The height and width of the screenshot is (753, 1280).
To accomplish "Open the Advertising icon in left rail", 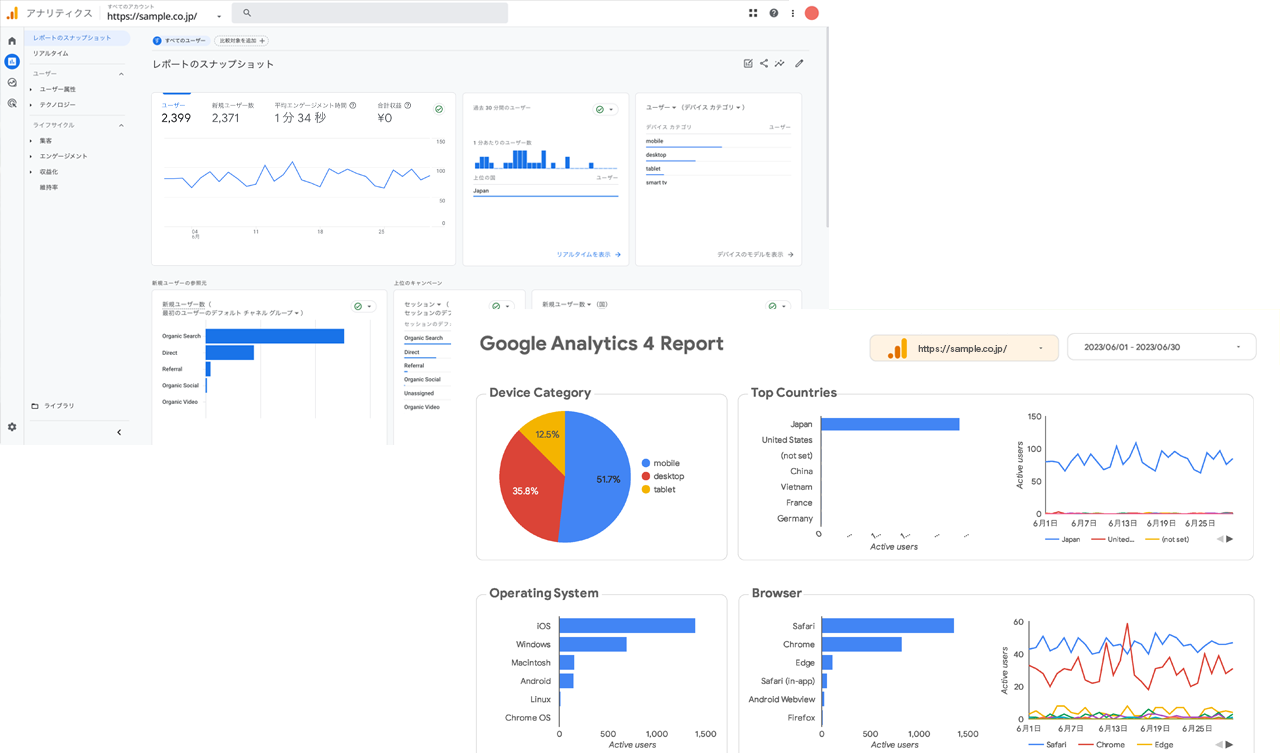I will pos(12,103).
